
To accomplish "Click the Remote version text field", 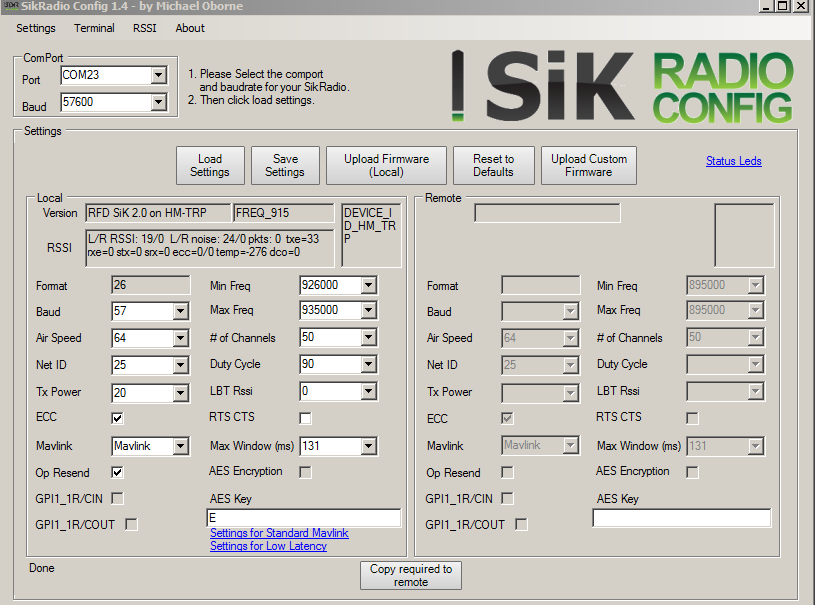I will [547, 213].
